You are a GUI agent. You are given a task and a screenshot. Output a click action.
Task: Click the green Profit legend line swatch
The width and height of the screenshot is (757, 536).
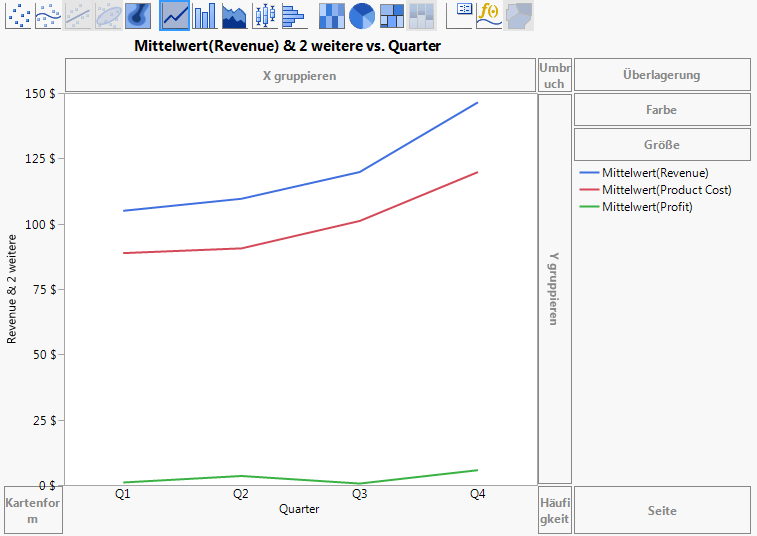pyautogui.click(x=589, y=207)
